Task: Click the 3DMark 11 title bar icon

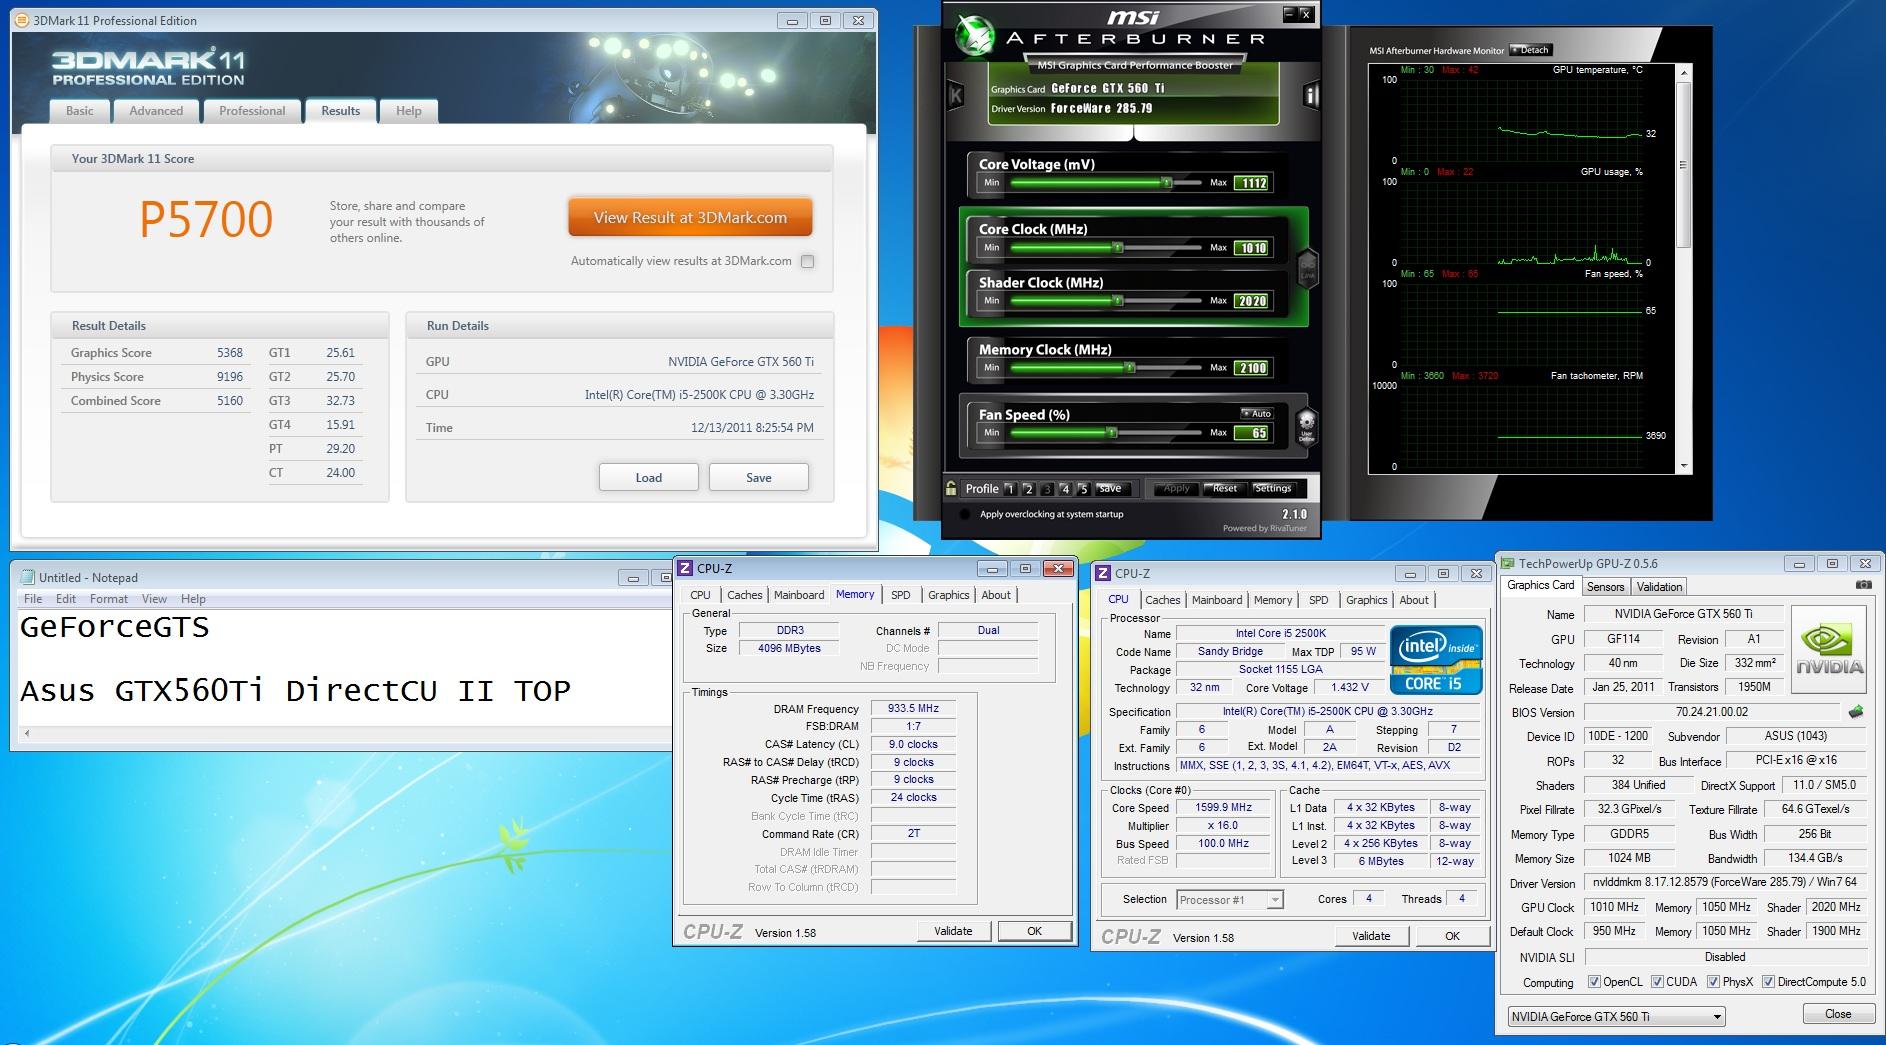Action: [23, 20]
